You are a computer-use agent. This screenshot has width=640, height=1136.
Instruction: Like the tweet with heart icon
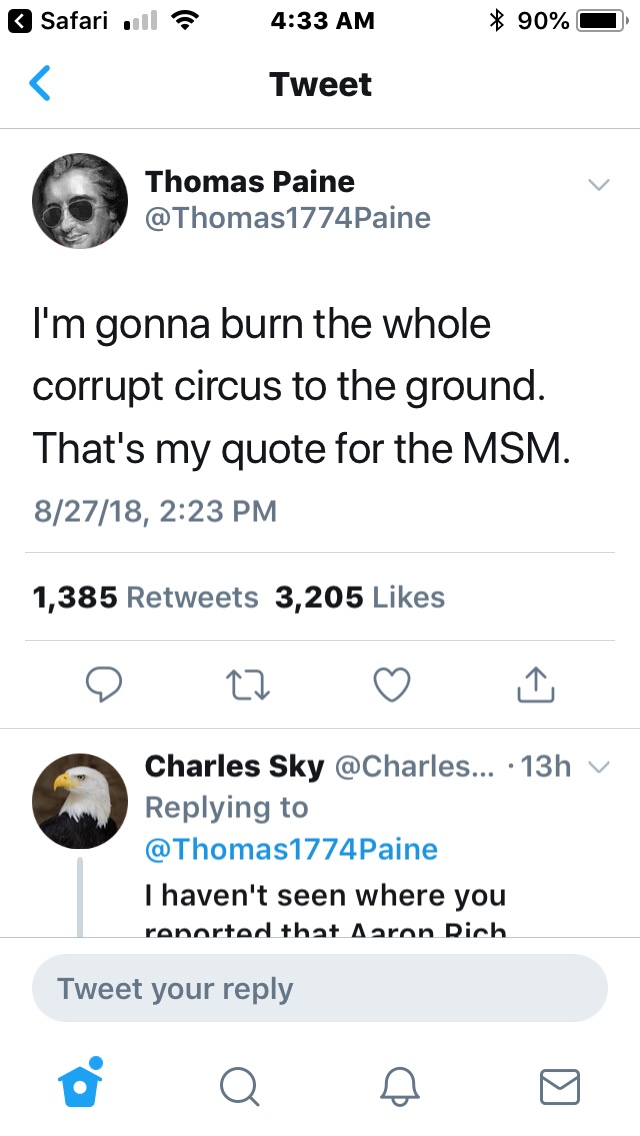392,684
